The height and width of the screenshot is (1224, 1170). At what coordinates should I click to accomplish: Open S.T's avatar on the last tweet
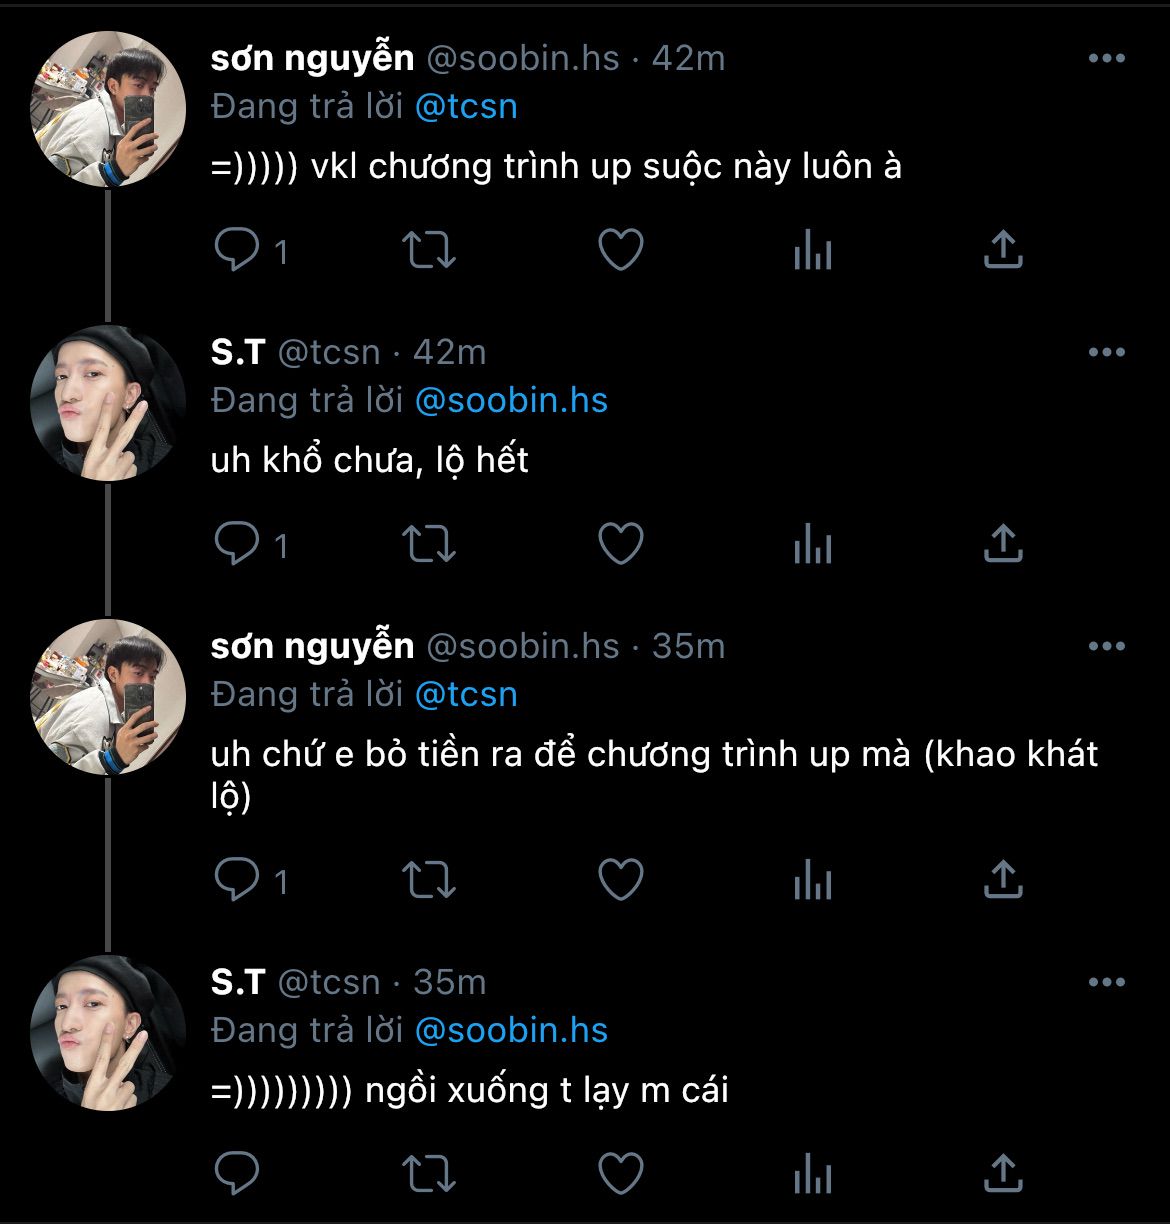point(109,1033)
